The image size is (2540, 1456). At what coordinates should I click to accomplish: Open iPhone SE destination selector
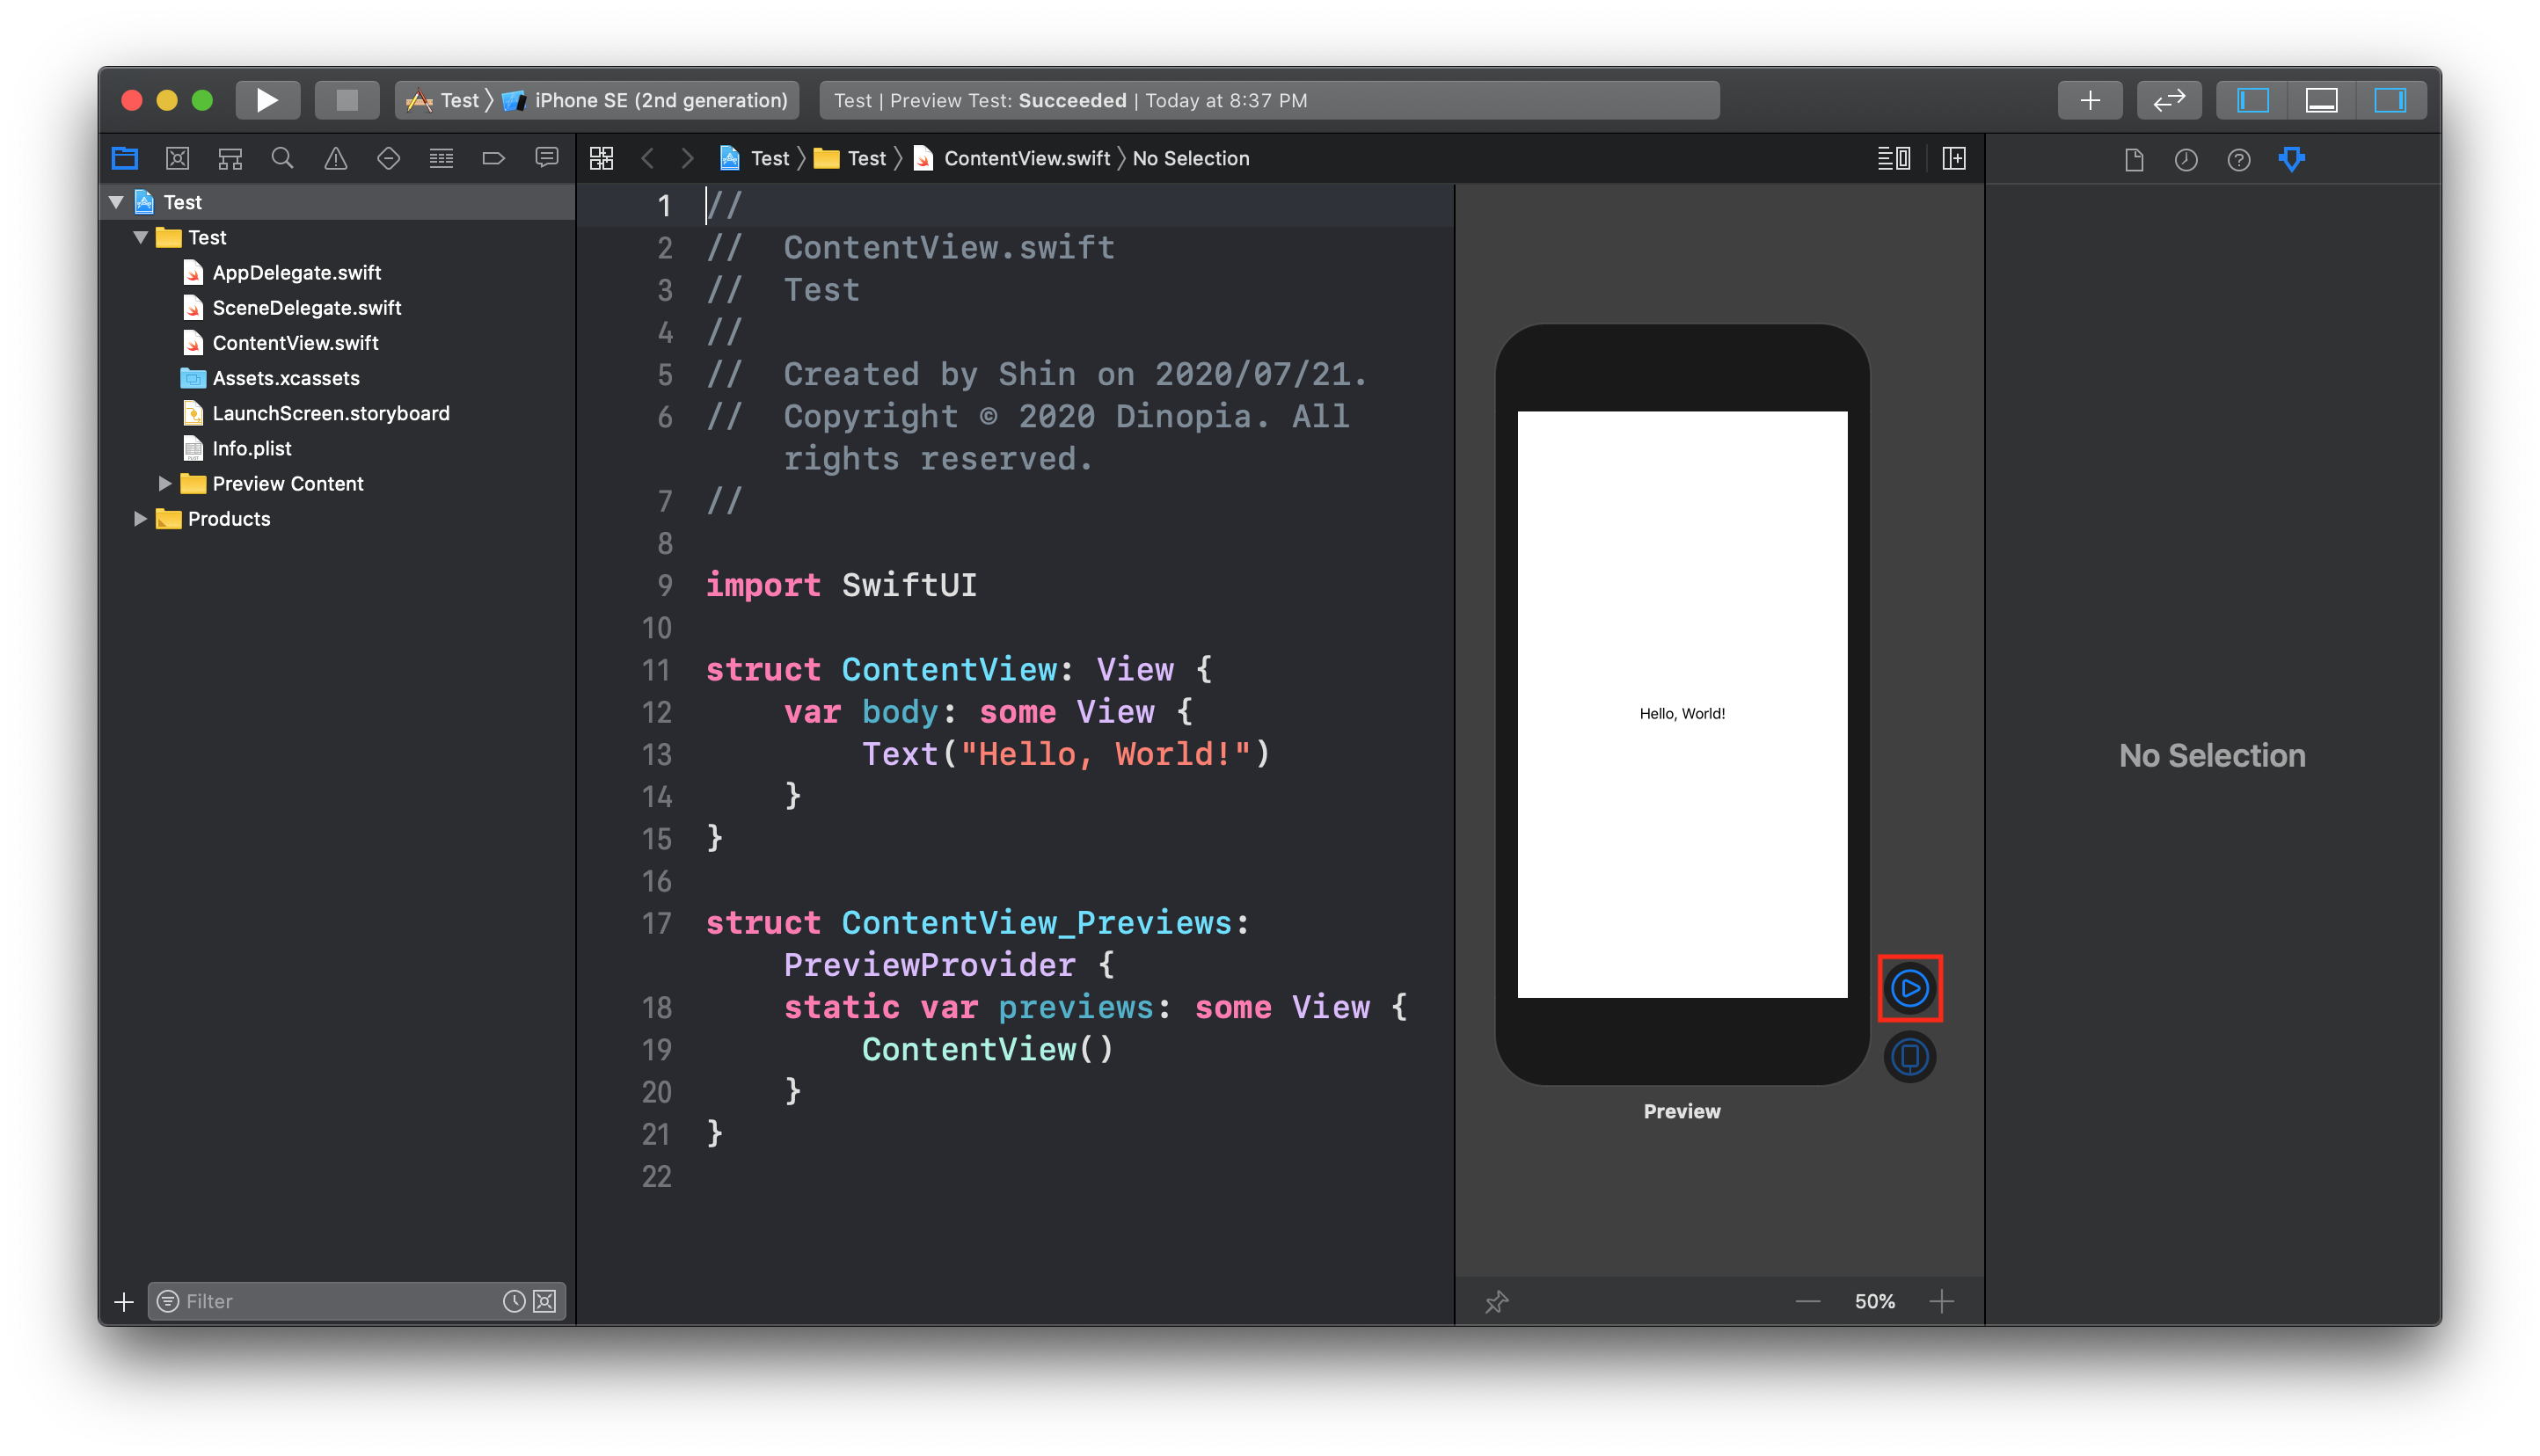[x=659, y=100]
